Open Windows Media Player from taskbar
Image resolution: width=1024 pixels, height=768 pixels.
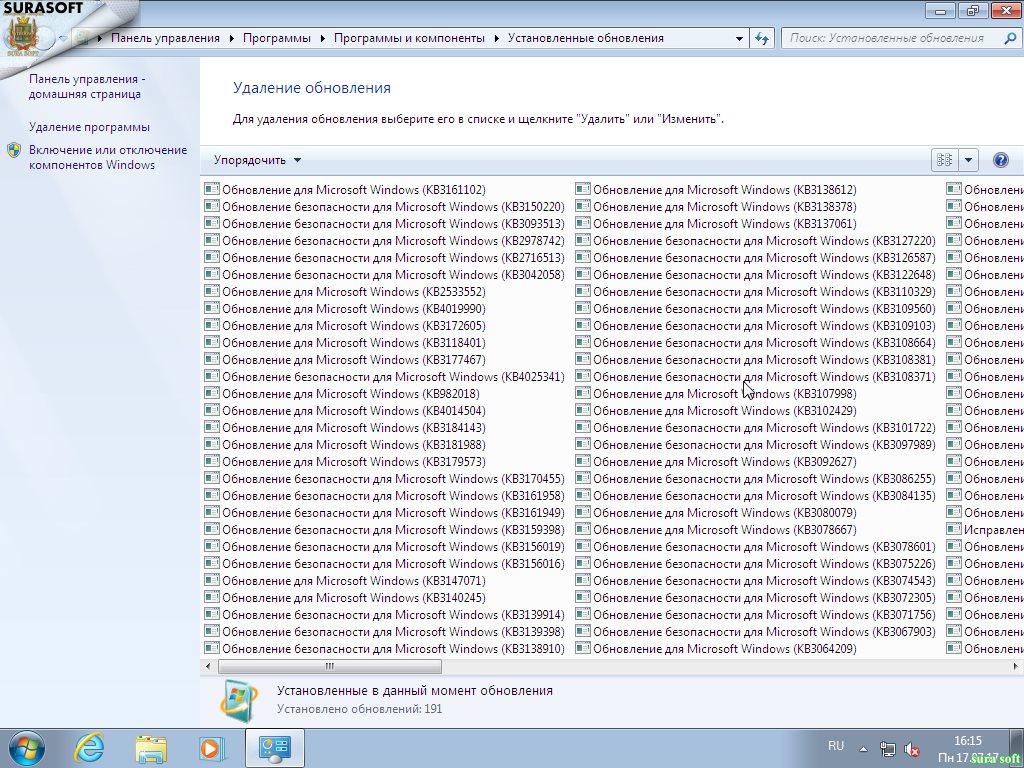[212, 748]
